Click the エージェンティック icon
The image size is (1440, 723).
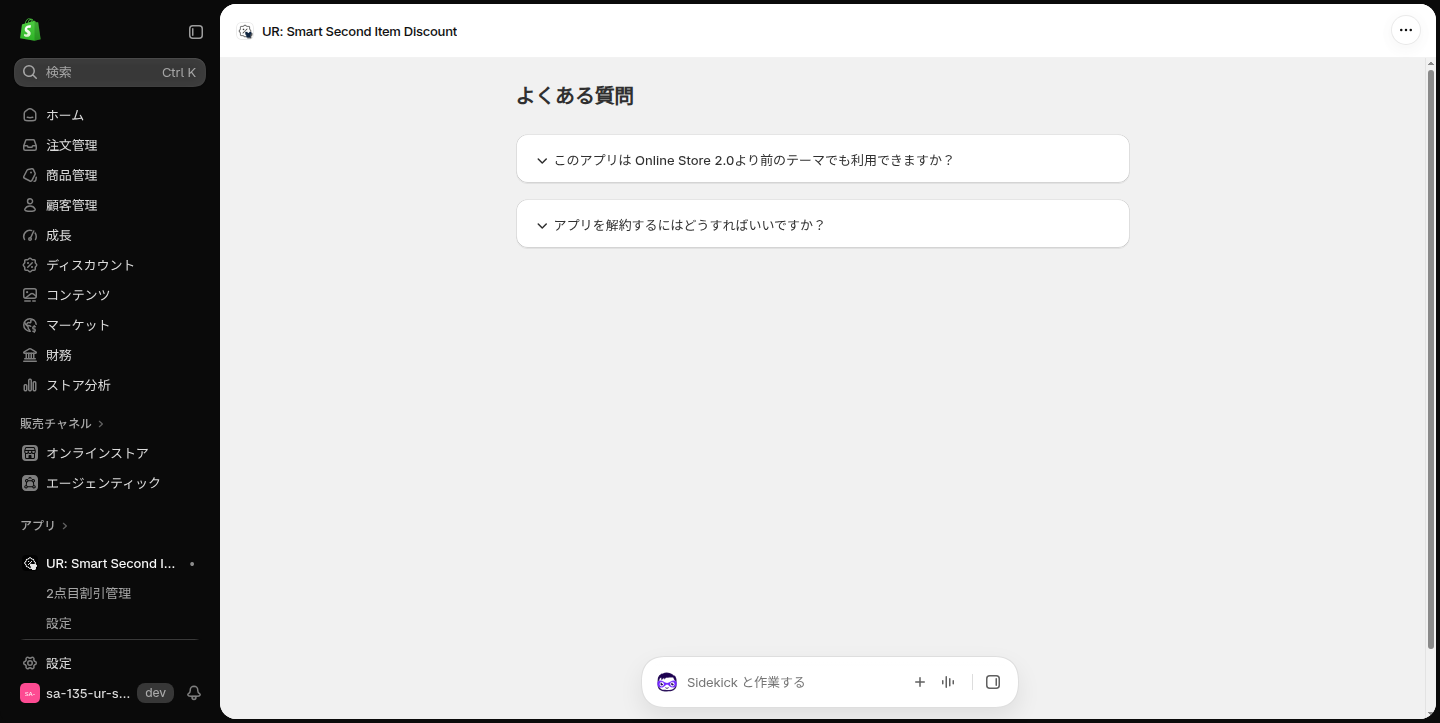click(30, 483)
